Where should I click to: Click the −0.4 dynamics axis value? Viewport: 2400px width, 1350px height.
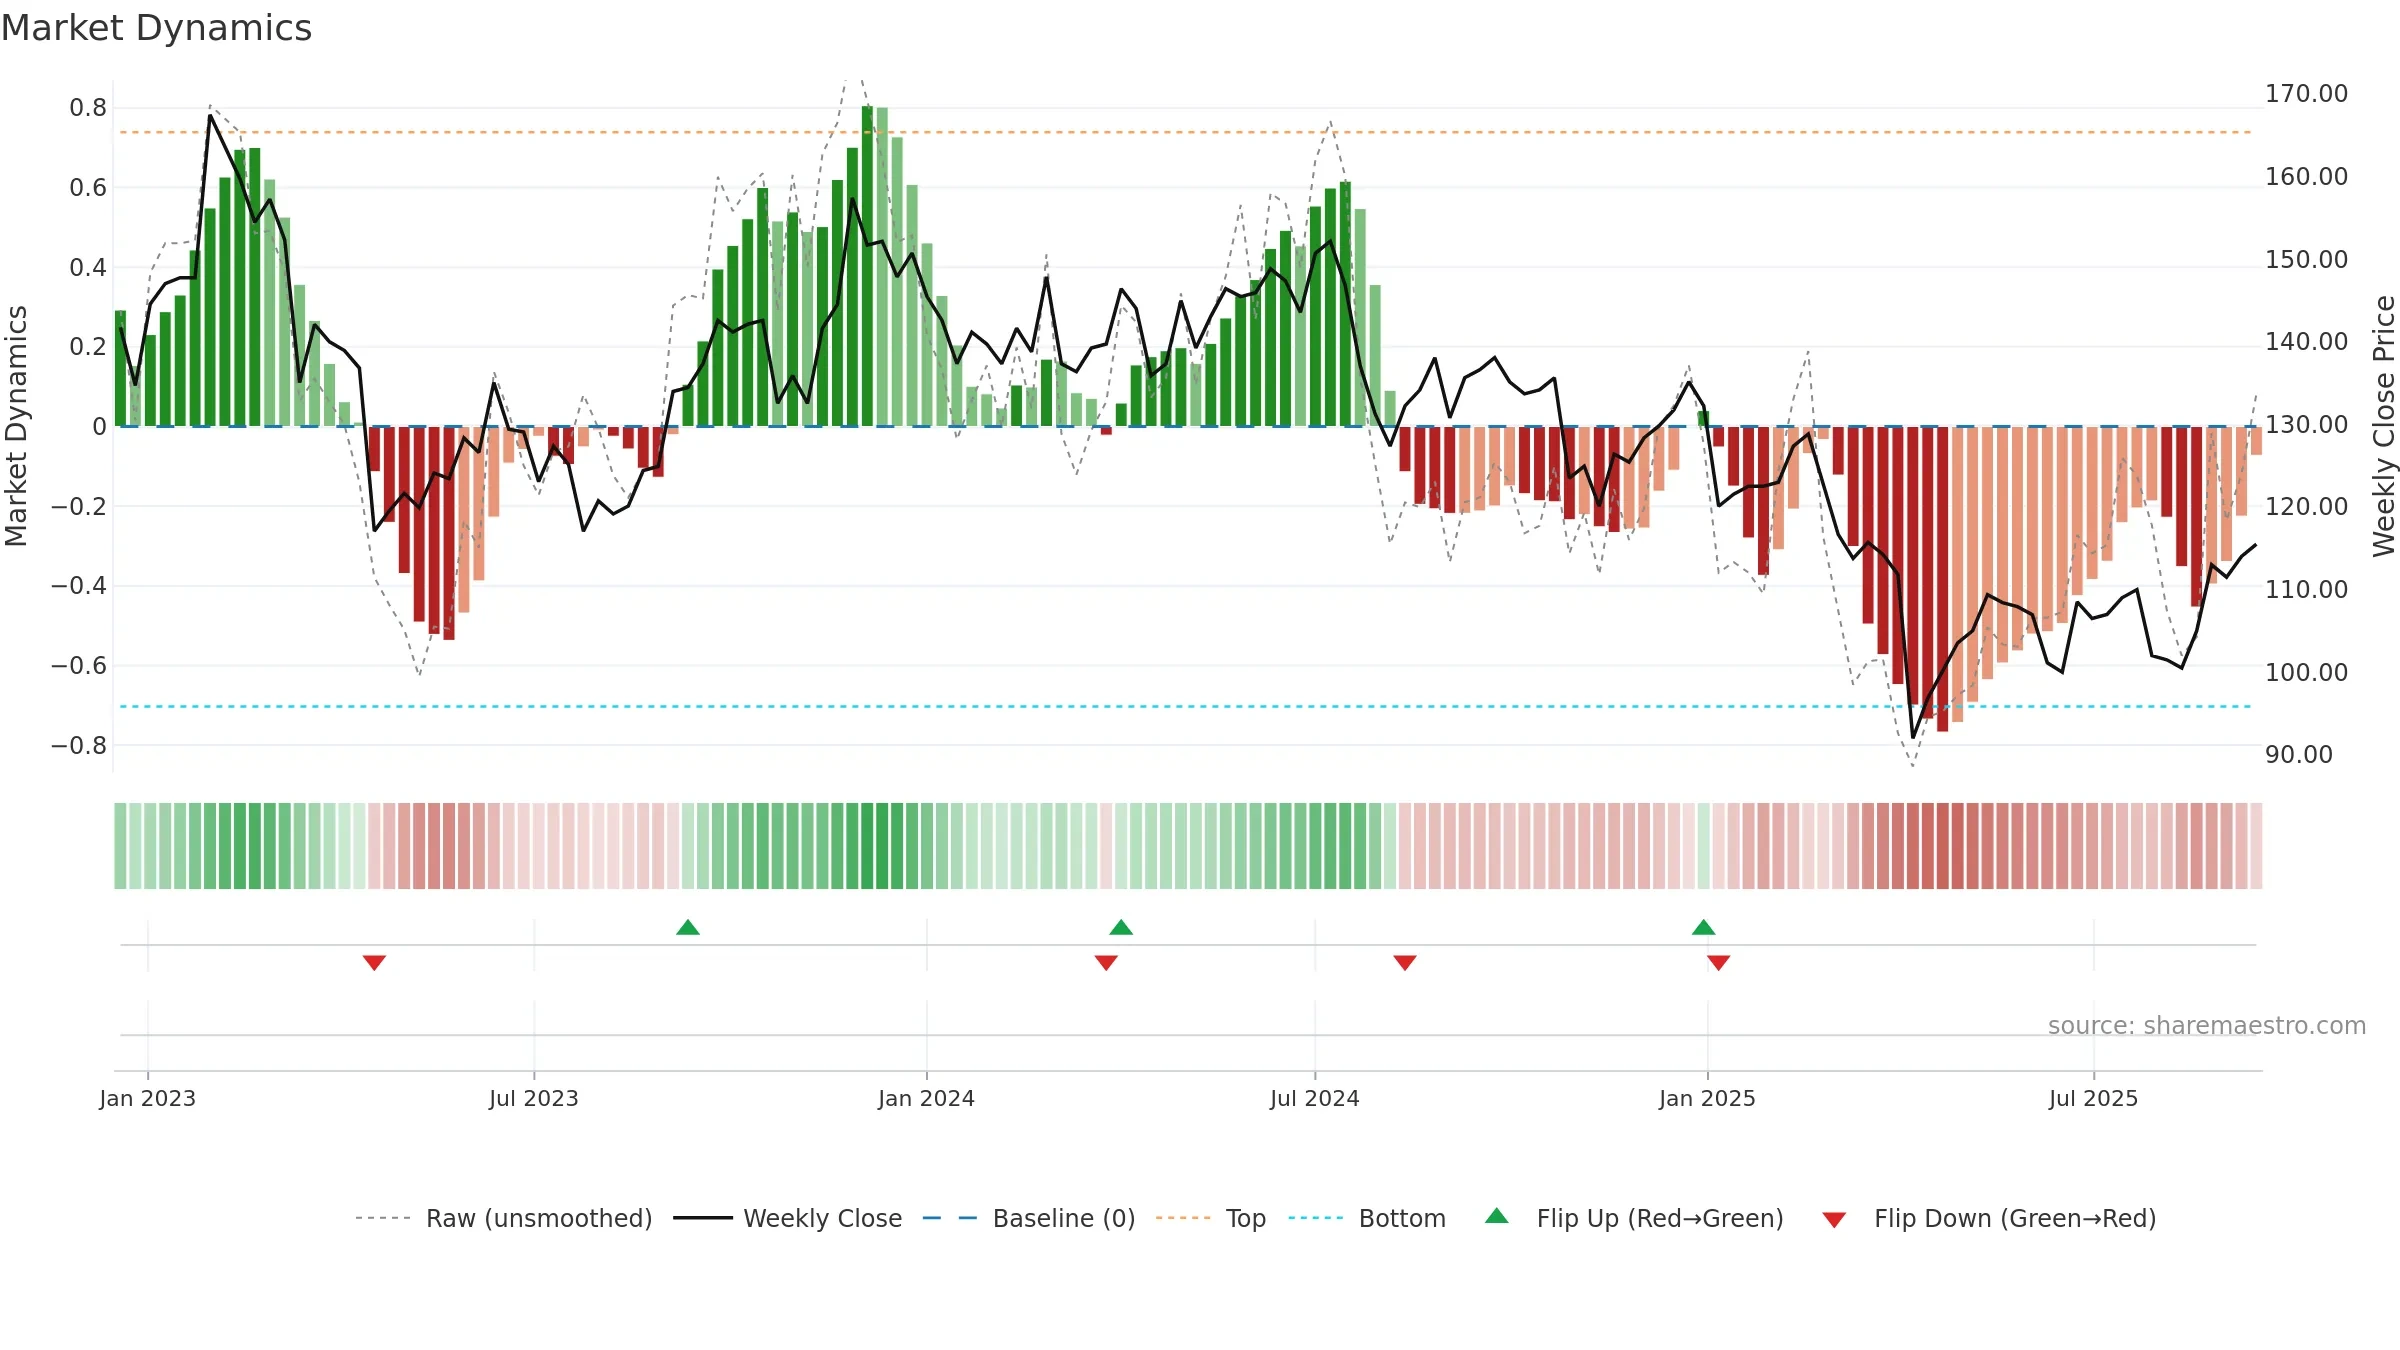pyautogui.click(x=79, y=586)
